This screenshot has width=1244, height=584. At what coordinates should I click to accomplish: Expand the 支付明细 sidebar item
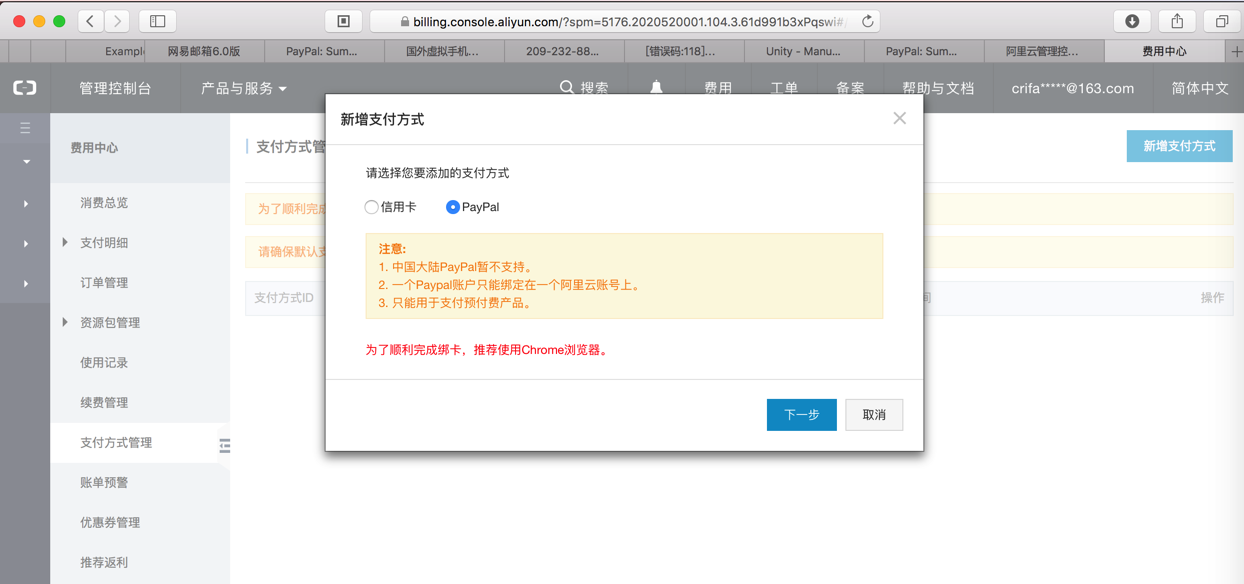(66, 243)
